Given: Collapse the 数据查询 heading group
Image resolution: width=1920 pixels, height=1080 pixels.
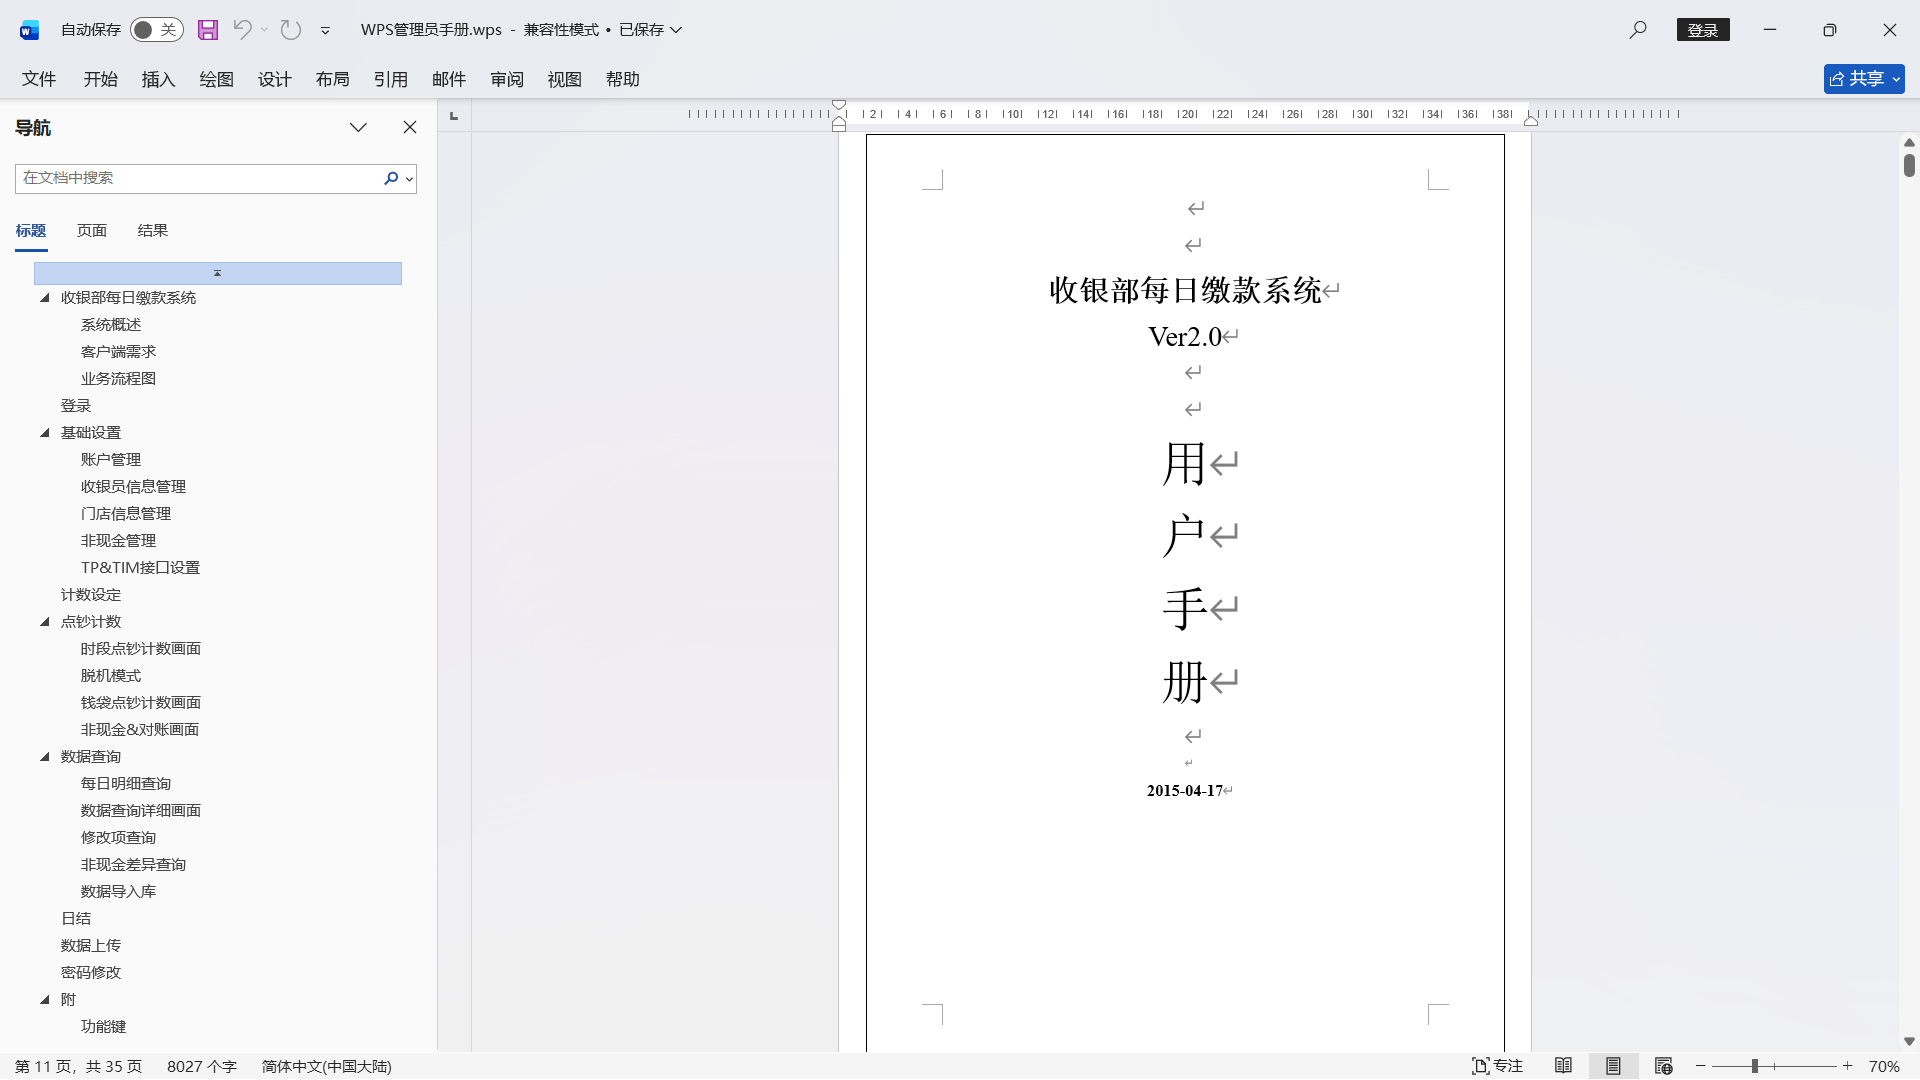Looking at the screenshot, I should pyautogui.click(x=45, y=757).
